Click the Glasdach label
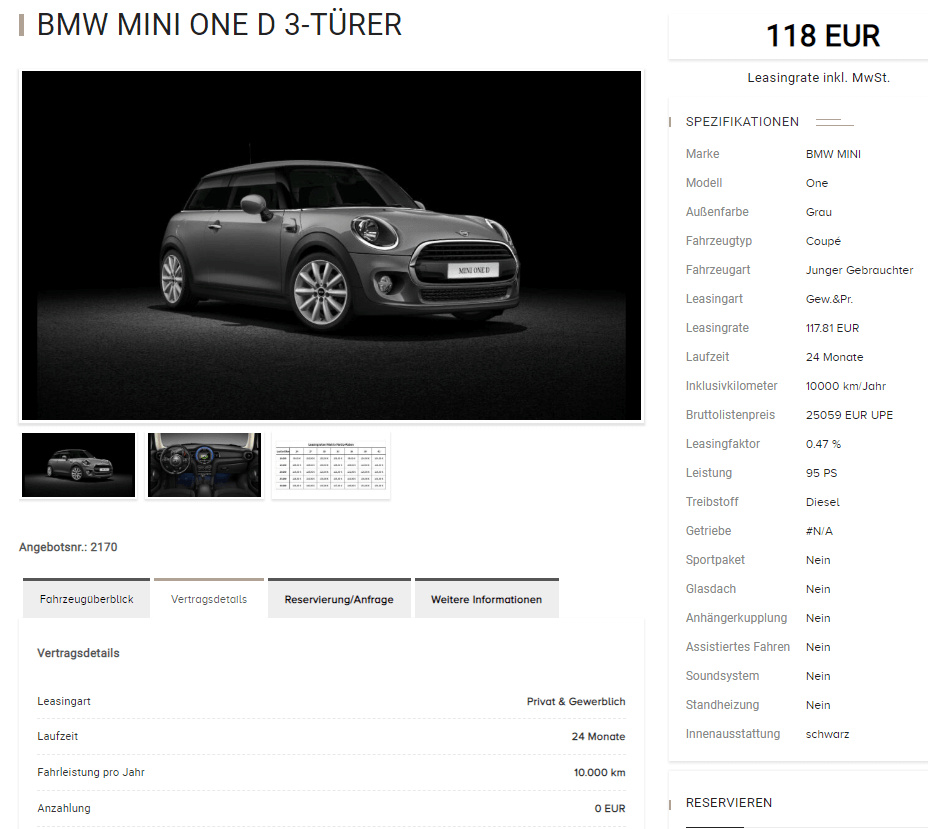The height and width of the screenshot is (829, 928). click(x=711, y=589)
